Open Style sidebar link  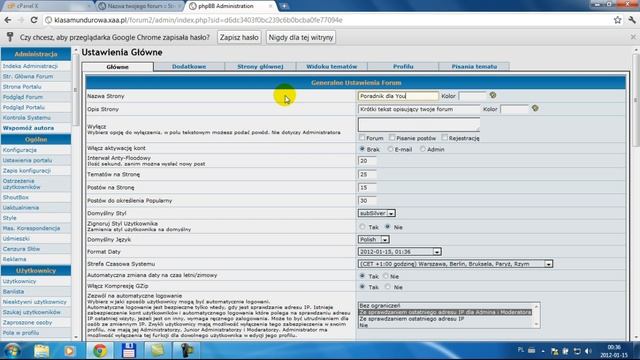click(9, 218)
